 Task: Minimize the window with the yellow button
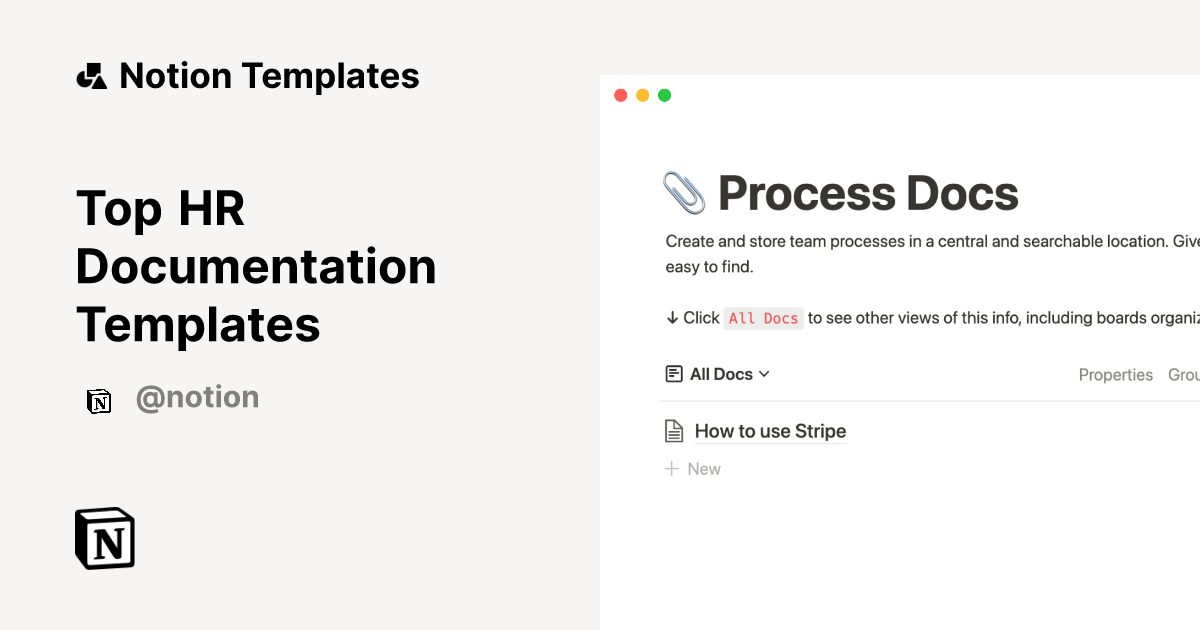(642, 96)
